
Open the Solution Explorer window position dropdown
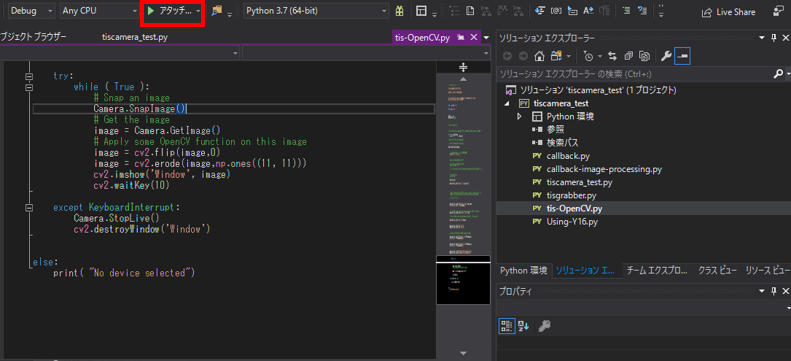[x=762, y=38]
